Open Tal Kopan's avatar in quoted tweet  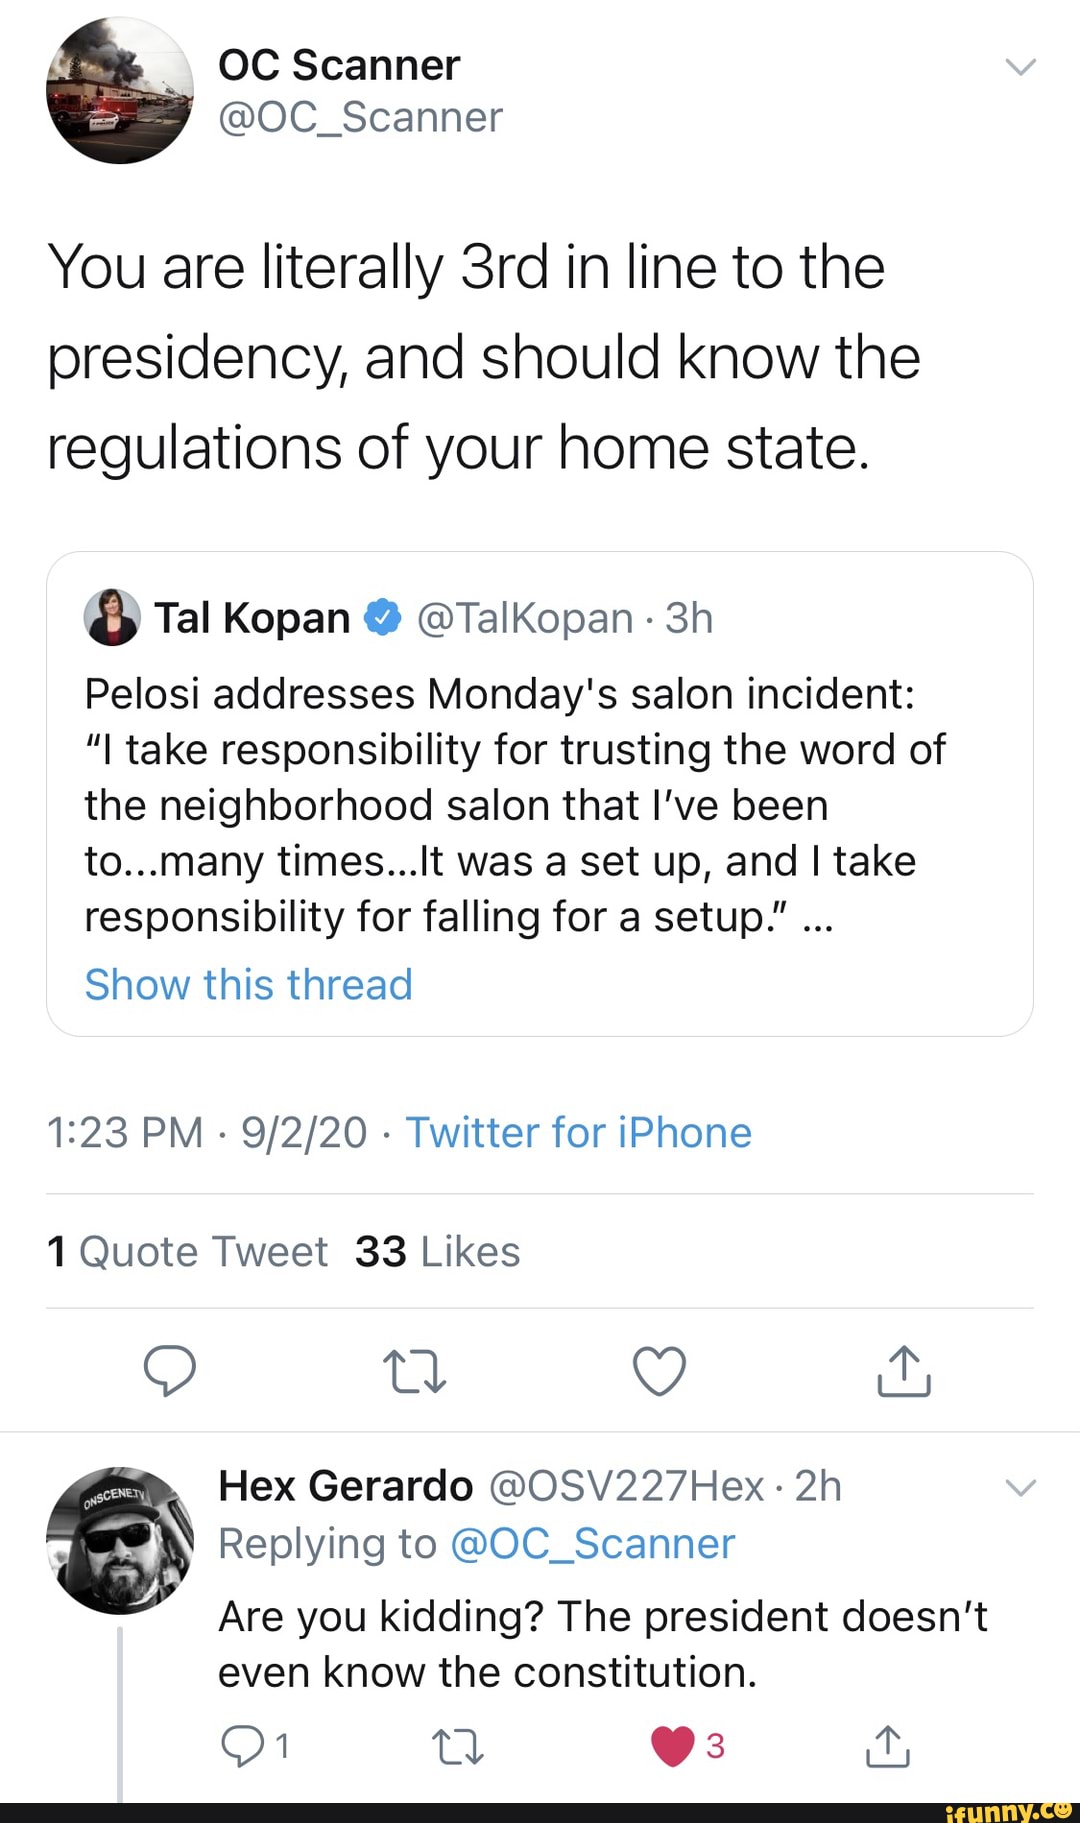point(112,617)
